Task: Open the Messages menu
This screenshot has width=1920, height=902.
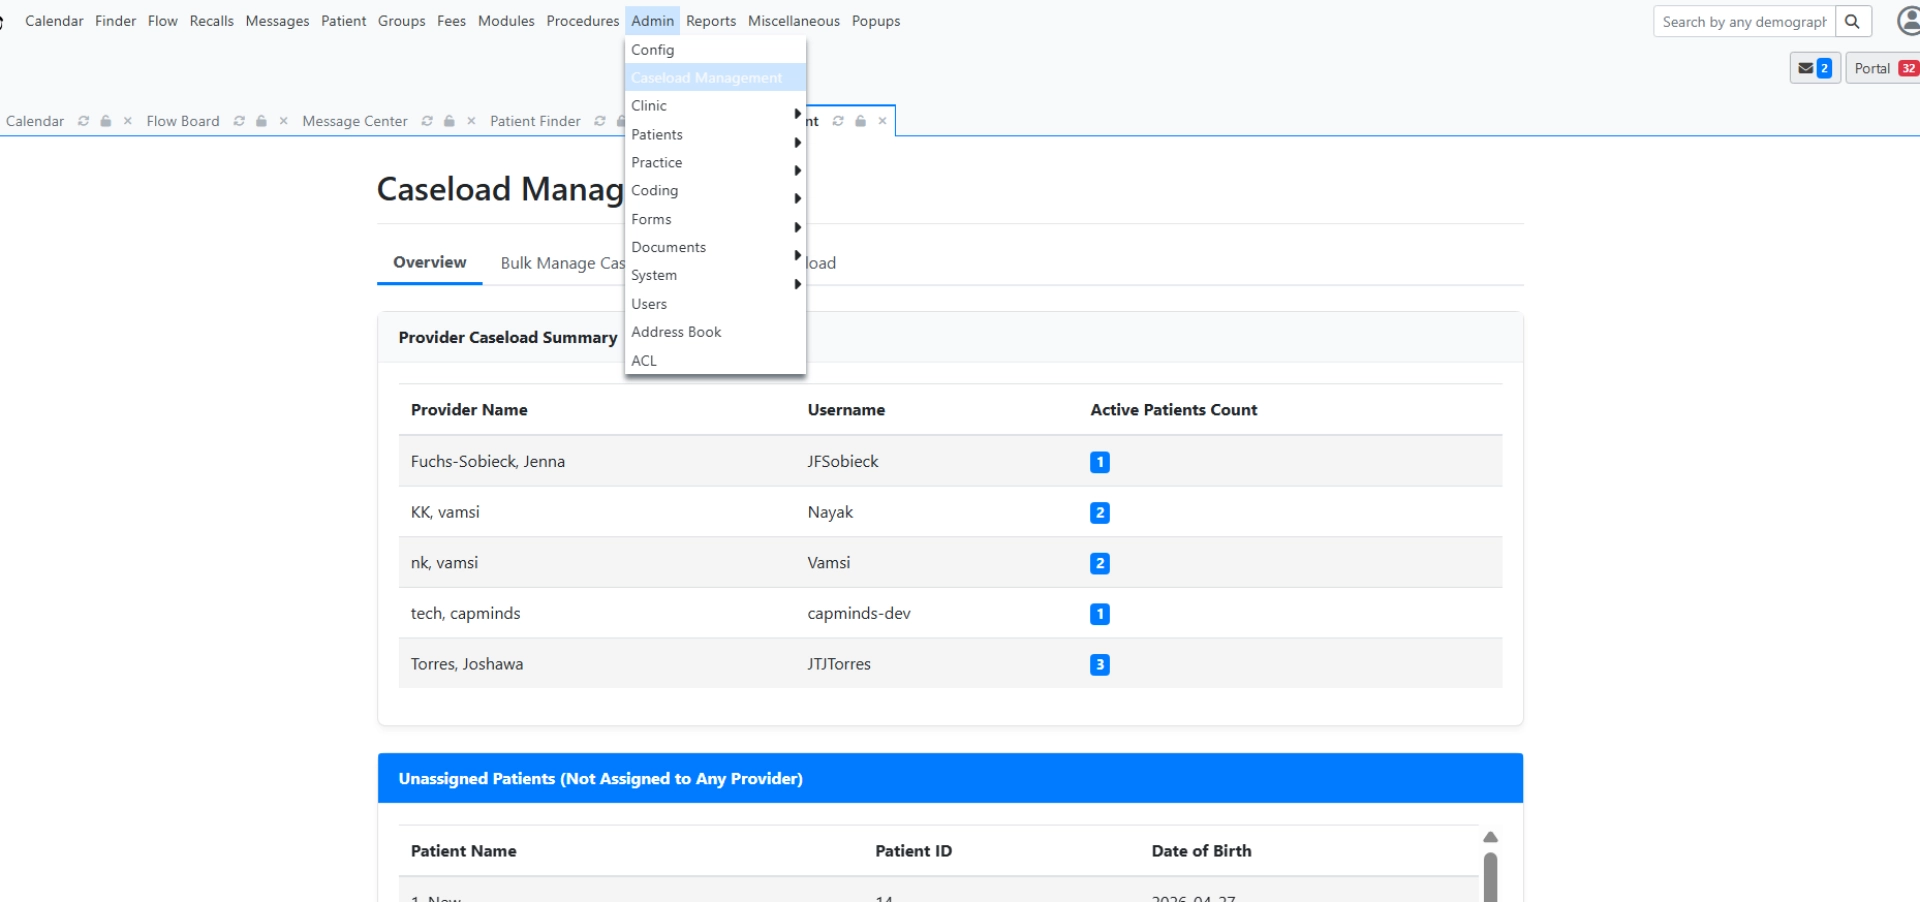Action: (277, 21)
